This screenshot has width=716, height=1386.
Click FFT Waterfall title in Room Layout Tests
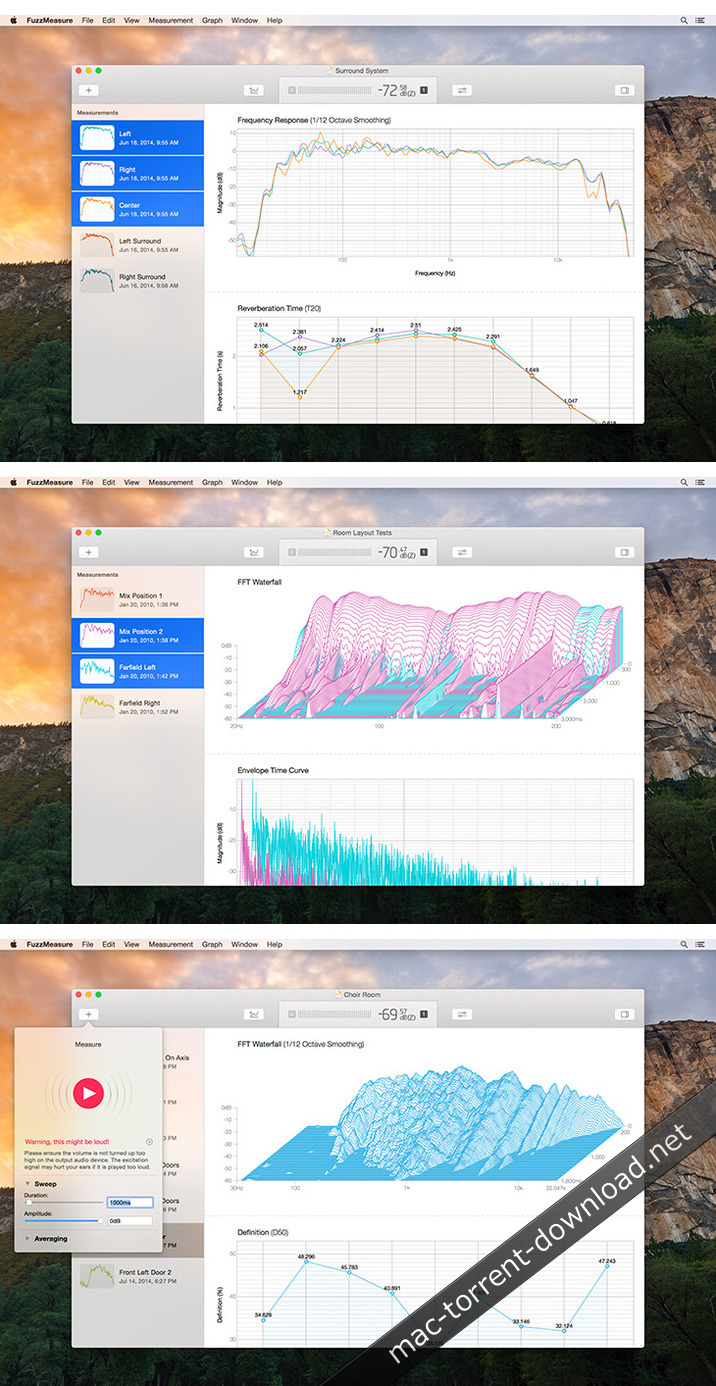(260, 581)
